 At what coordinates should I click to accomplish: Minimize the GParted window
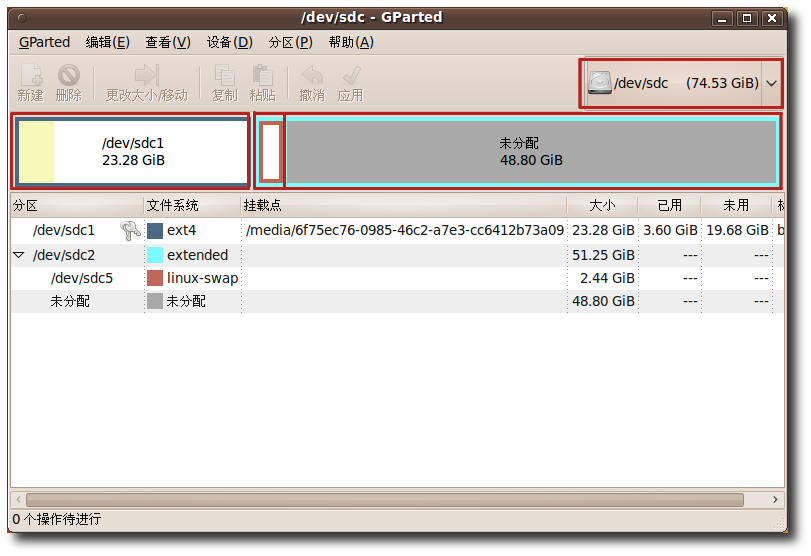point(722,19)
